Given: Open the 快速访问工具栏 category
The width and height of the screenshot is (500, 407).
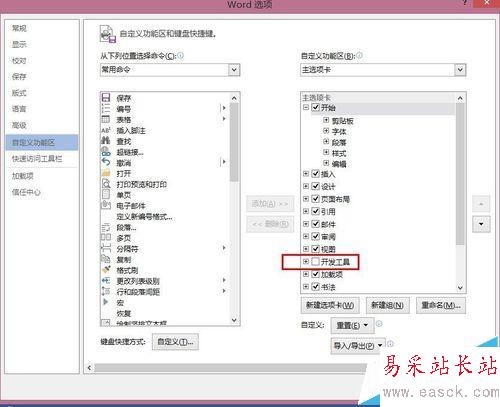Looking at the screenshot, I should tap(37, 159).
